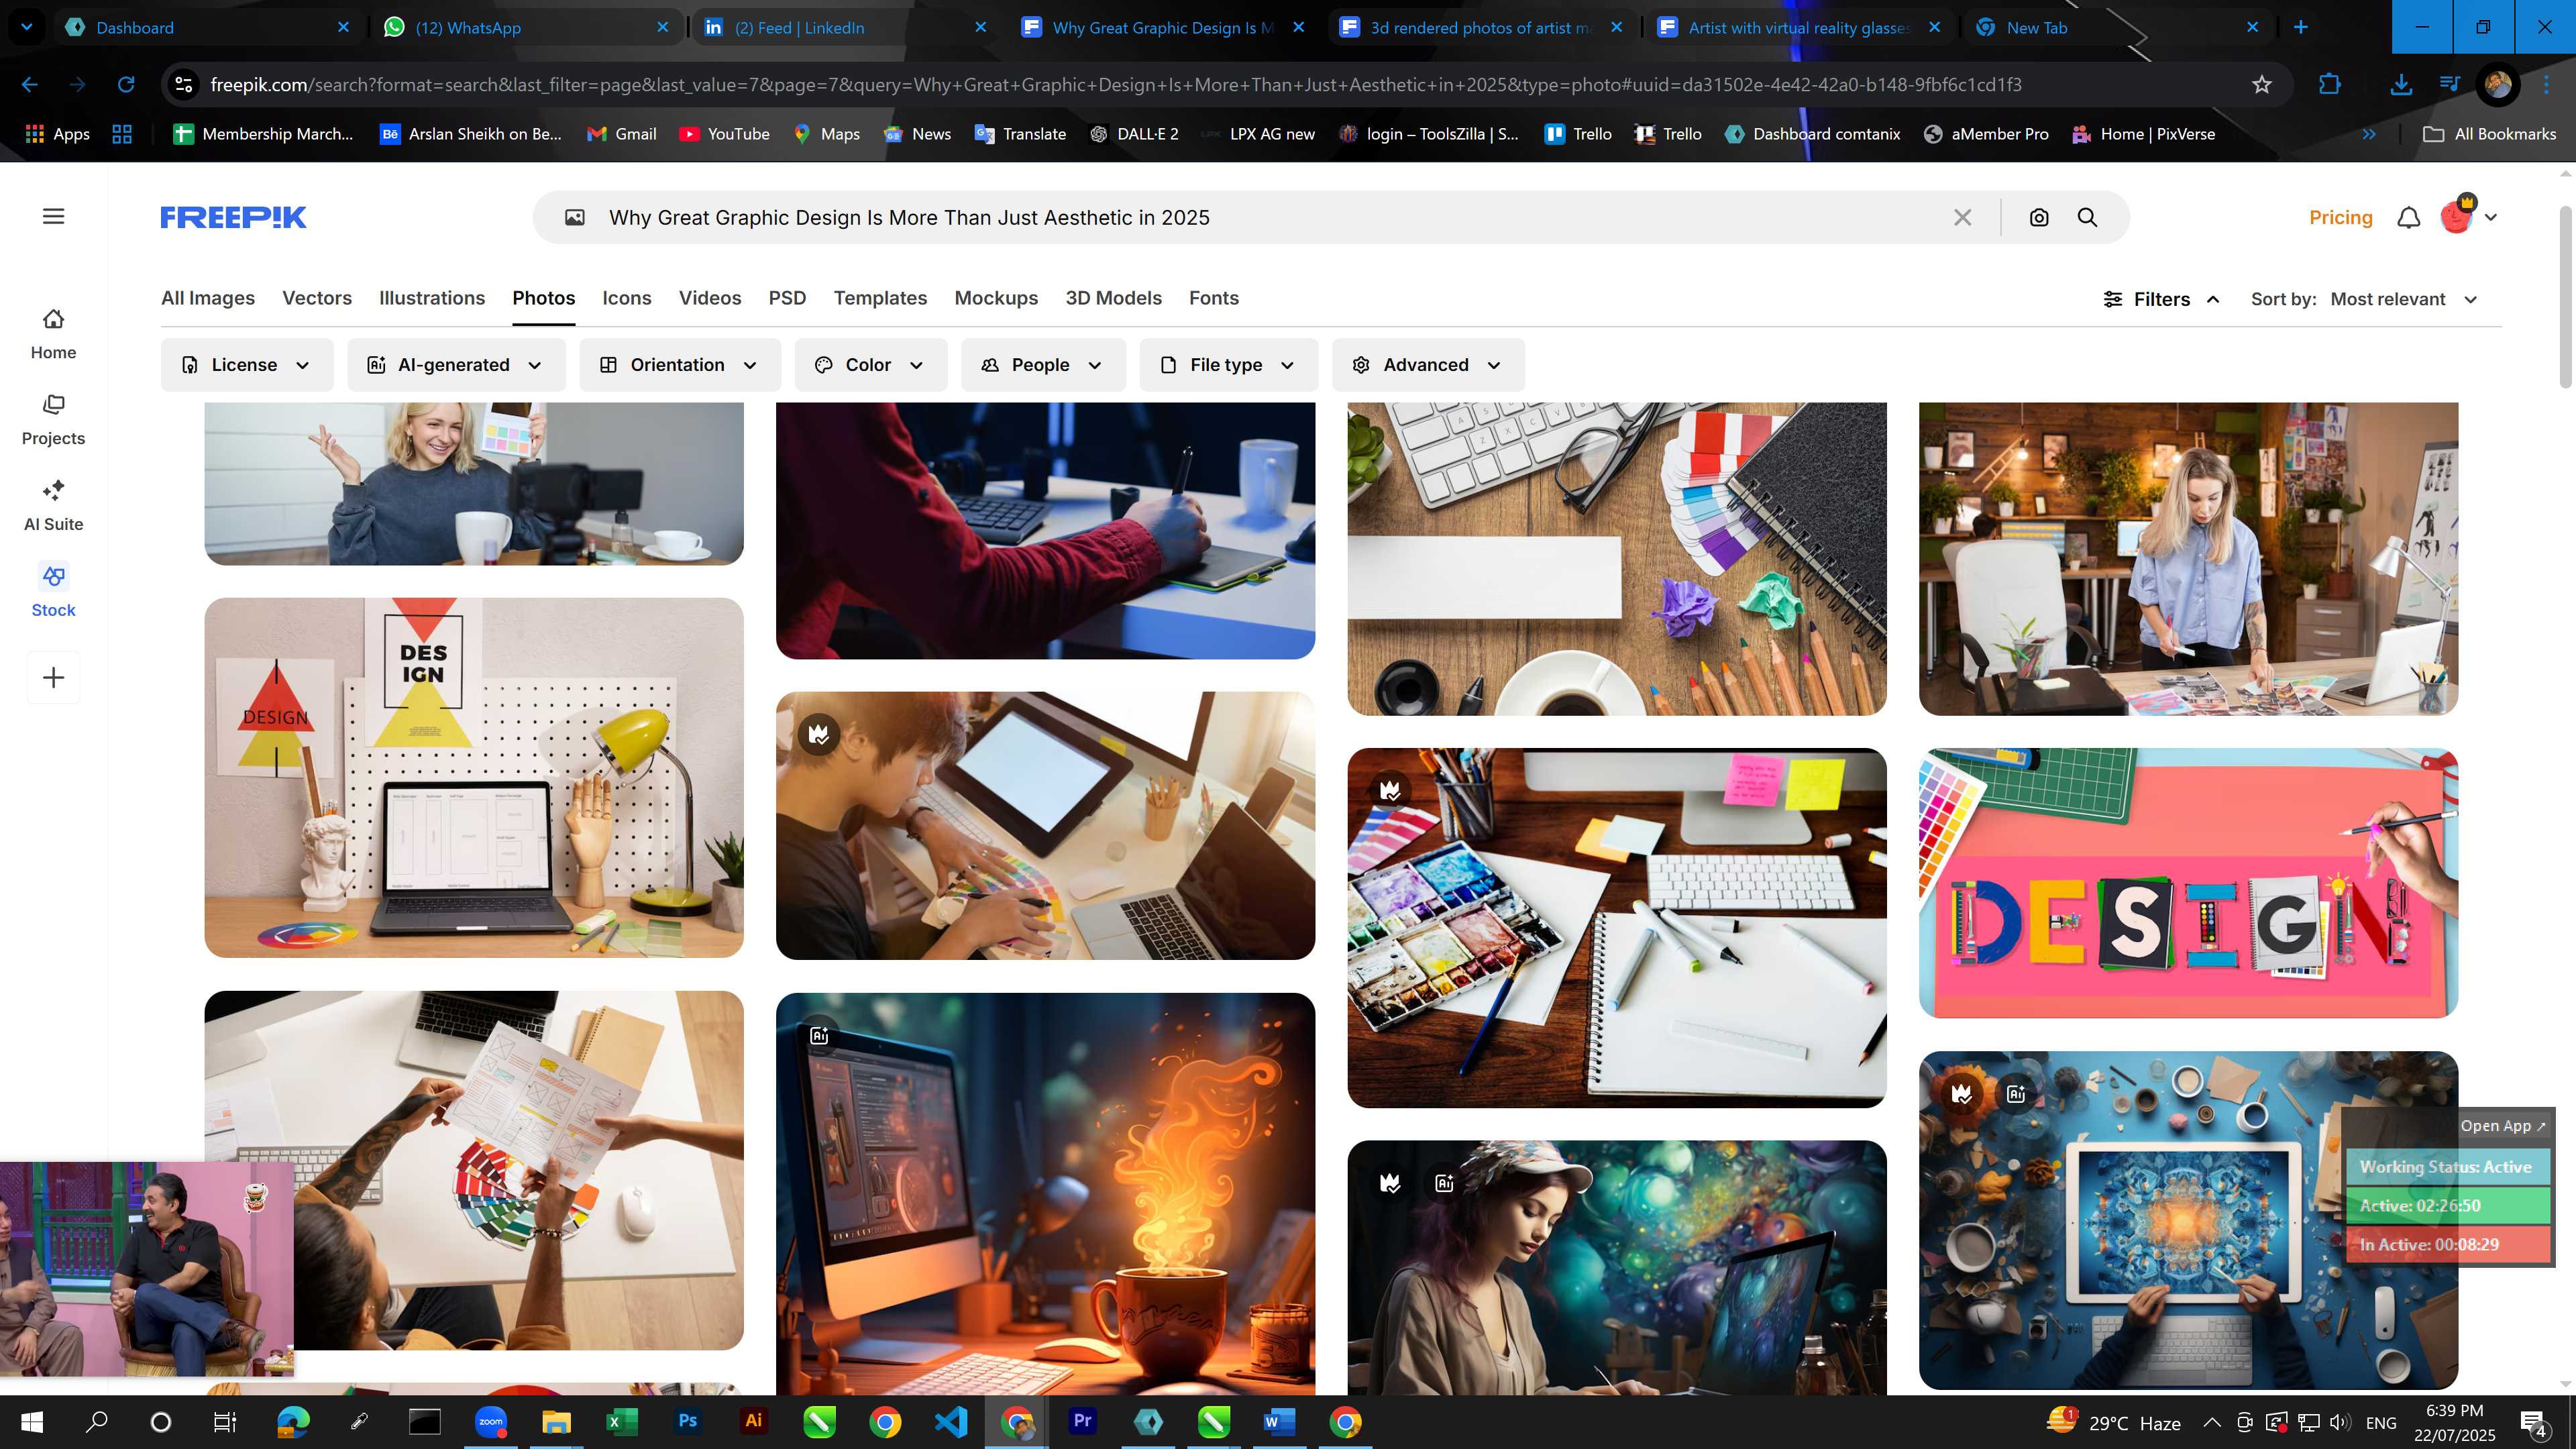Image resolution: width=2576 pixels, height=1449 pixels.
Task: Open a new browser tab with plus
Action: point(2301,27)
